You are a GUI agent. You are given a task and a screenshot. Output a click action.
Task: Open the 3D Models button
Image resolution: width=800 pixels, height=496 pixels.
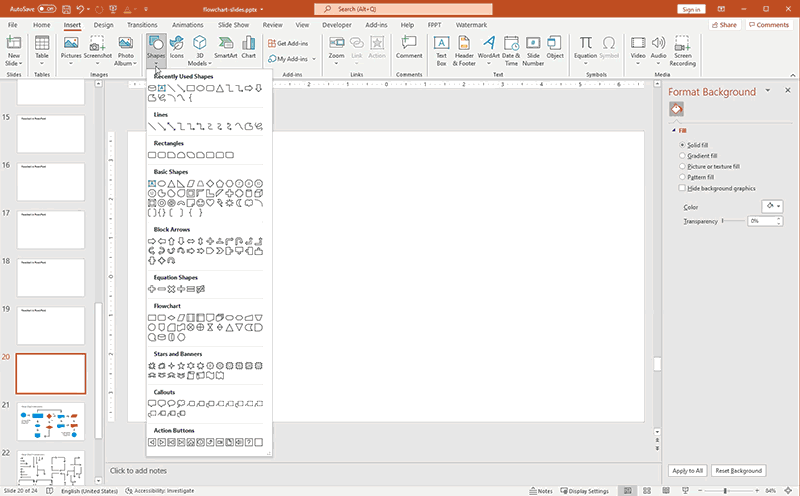pyautogui.click(x=199, y=49)
